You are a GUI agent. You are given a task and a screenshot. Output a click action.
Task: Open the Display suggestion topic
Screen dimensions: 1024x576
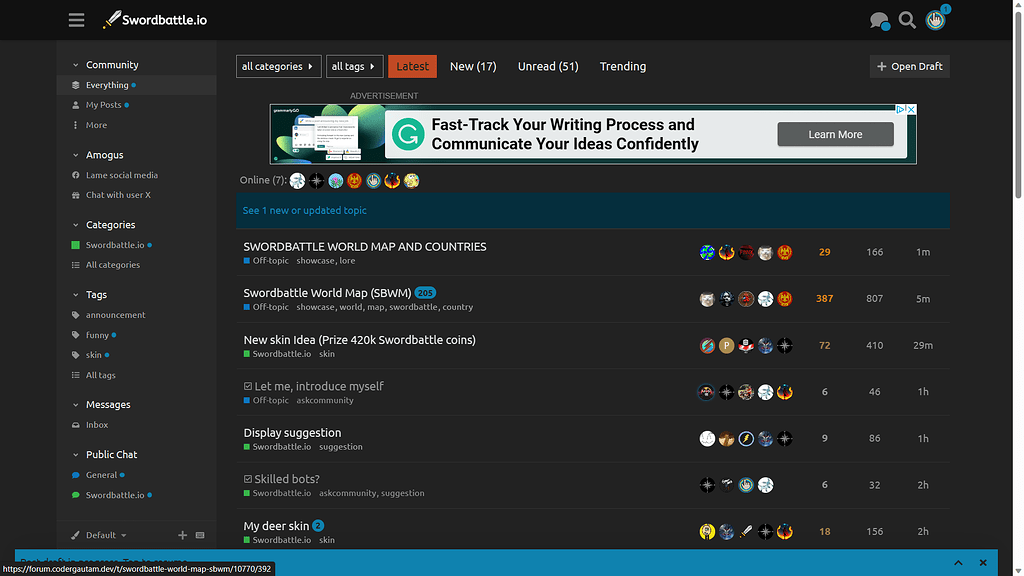tap(292, 433)
